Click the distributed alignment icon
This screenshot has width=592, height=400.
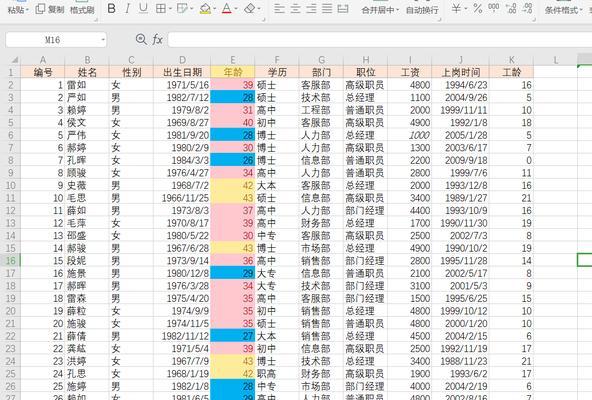pos(343,8)
